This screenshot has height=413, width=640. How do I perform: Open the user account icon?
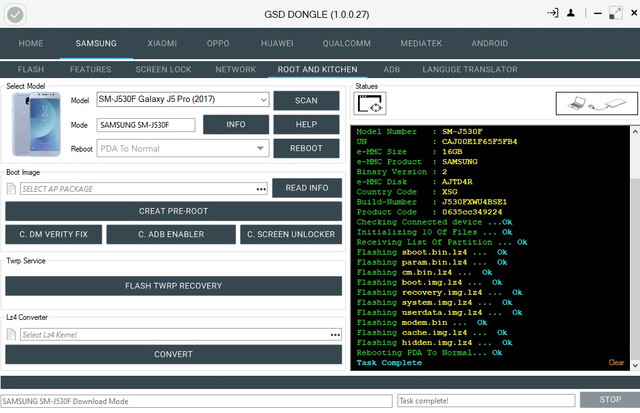[x=571, y=13]
